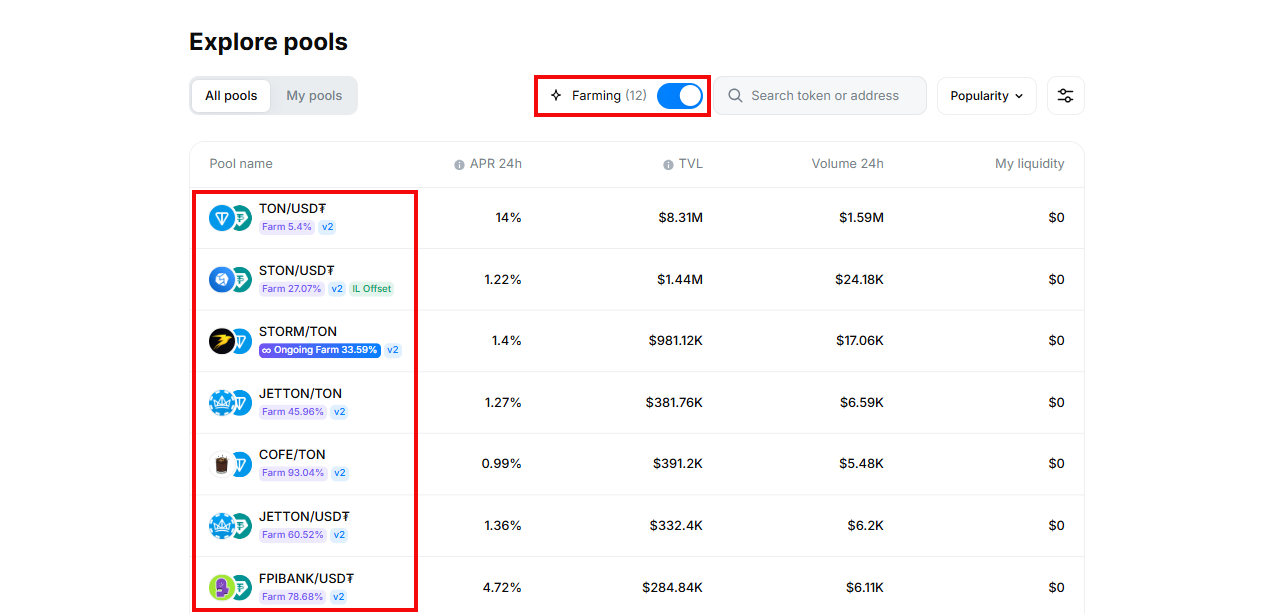
Task: Open the Popularity sort dropdown
Action: [x=986, y=96]
